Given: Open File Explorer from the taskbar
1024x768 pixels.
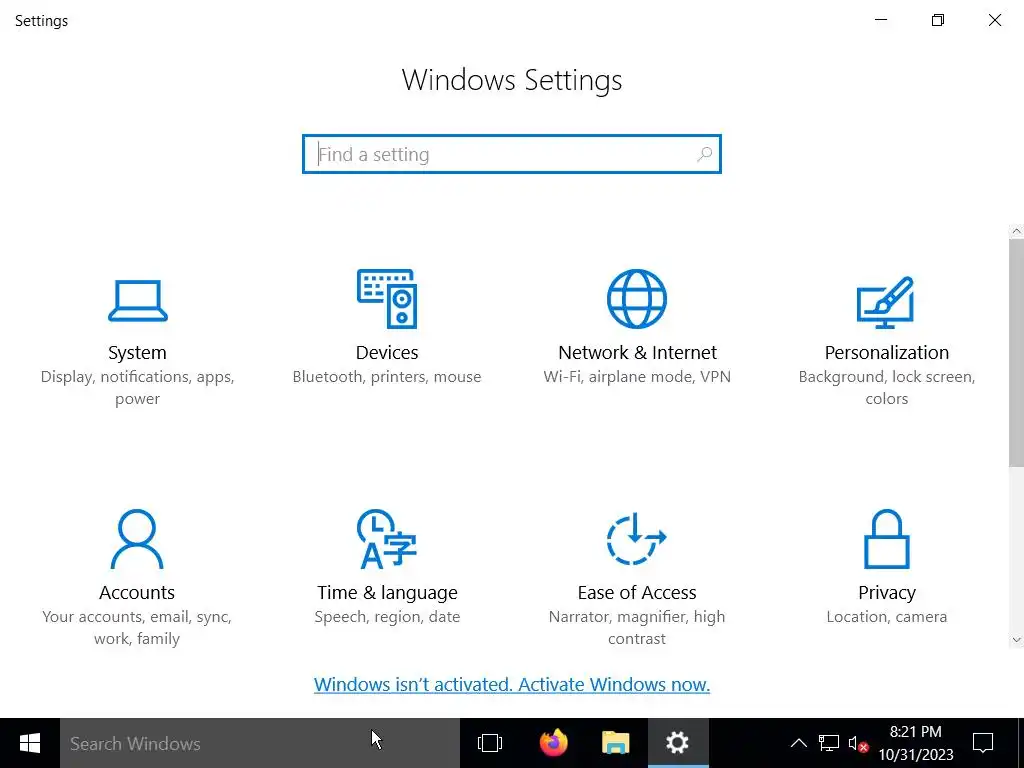Looking at the screenshot, I should 615,743.
